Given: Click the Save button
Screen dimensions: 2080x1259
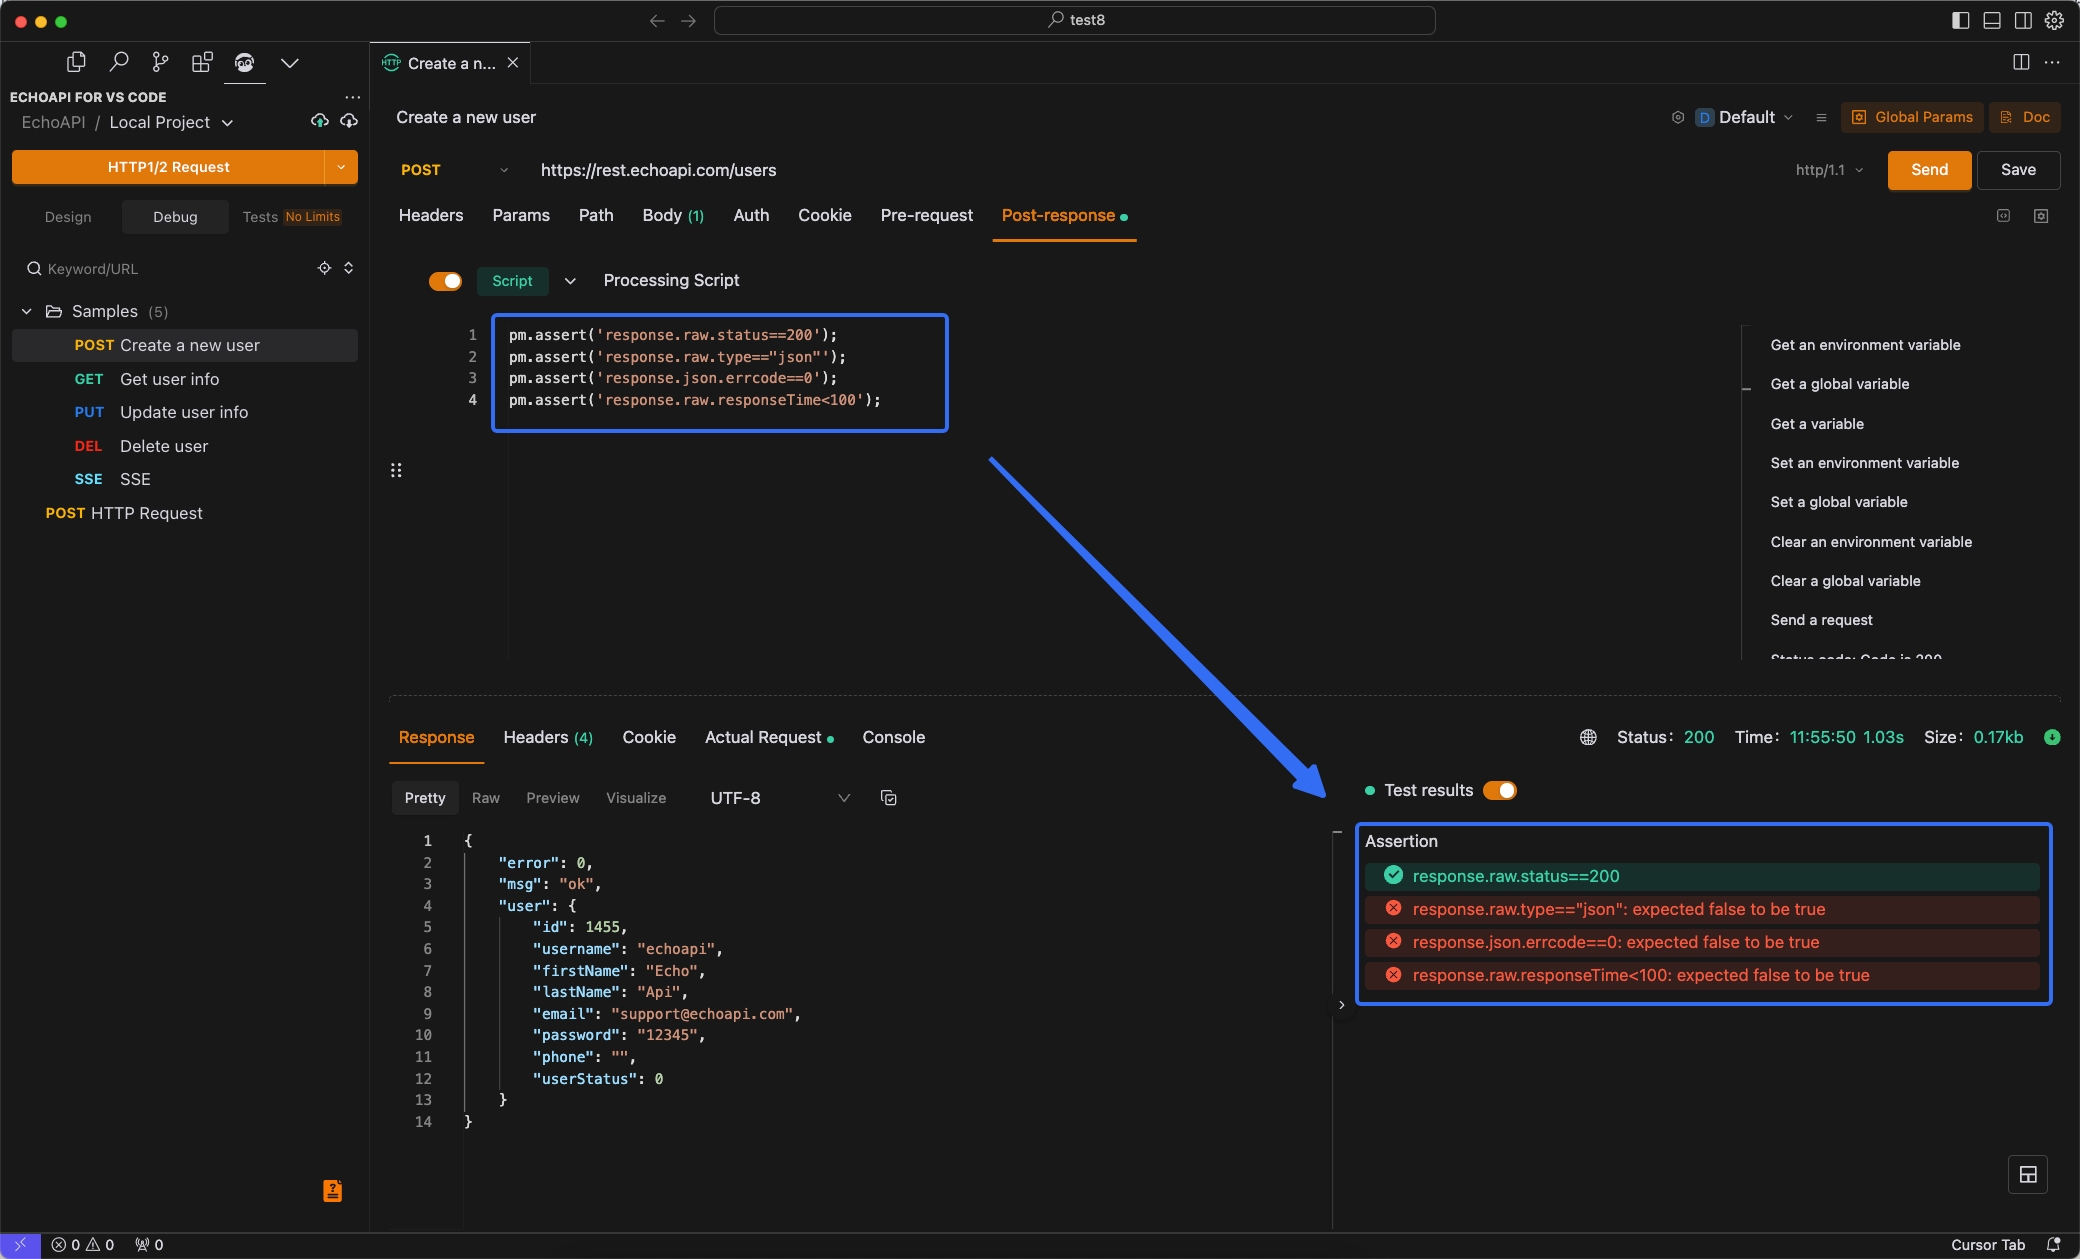Looking at the screenshot, I should (x=2018, y=170).
